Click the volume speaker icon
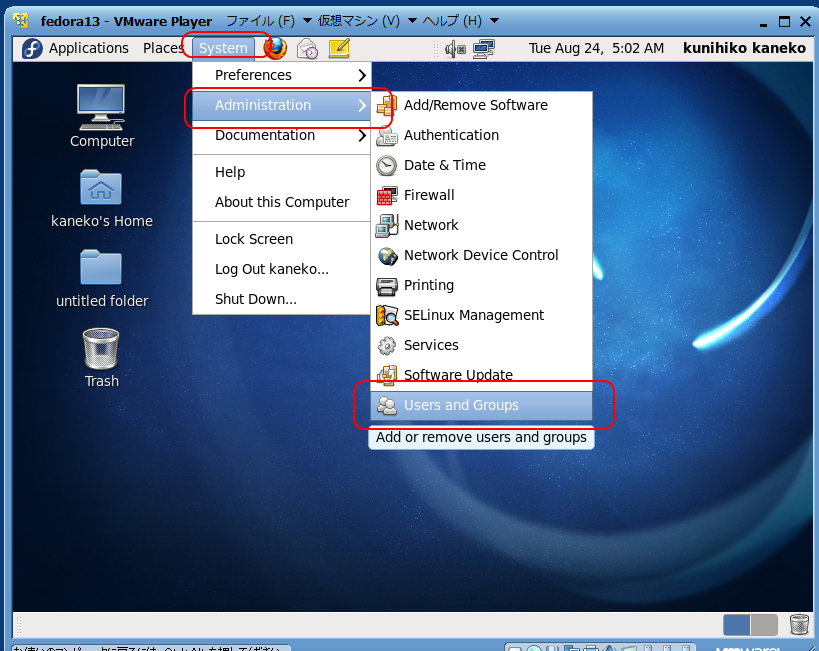 [x=454, y=49]
